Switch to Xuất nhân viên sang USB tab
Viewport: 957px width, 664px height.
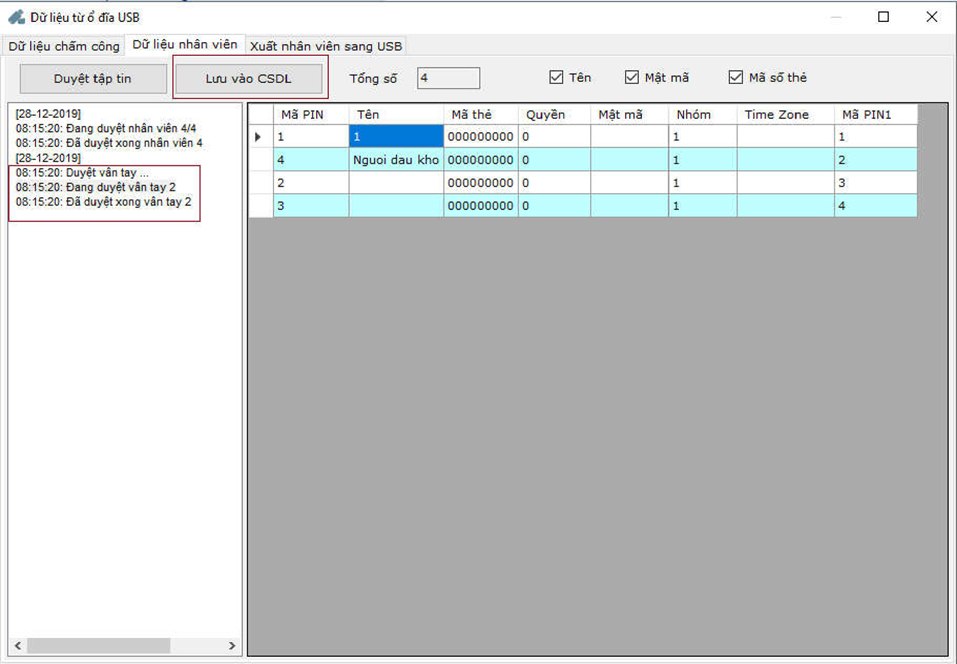pos(326,46)
